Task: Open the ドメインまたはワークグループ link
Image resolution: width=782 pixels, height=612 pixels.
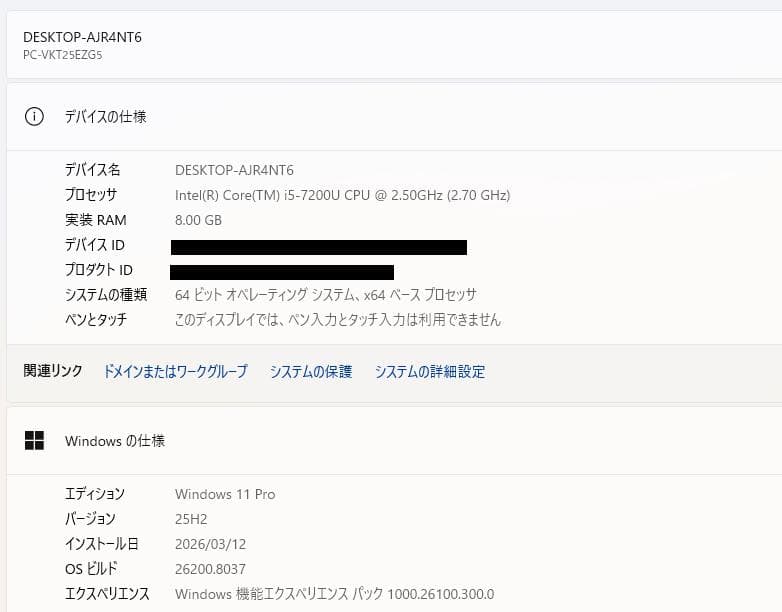Action: [175, 372]
